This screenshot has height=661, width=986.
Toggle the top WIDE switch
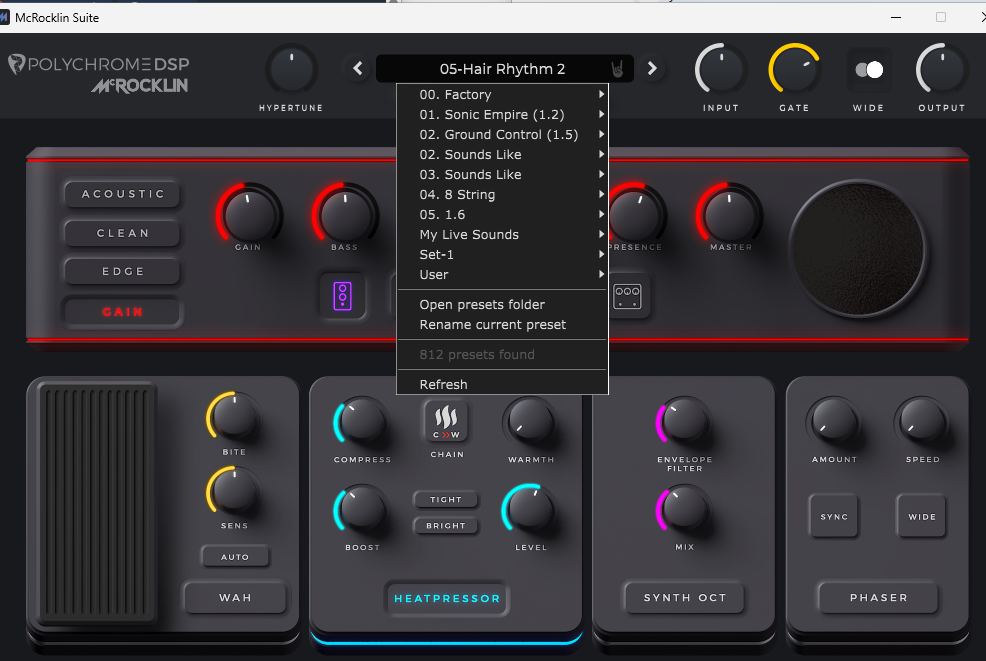[x=869, y=70]
